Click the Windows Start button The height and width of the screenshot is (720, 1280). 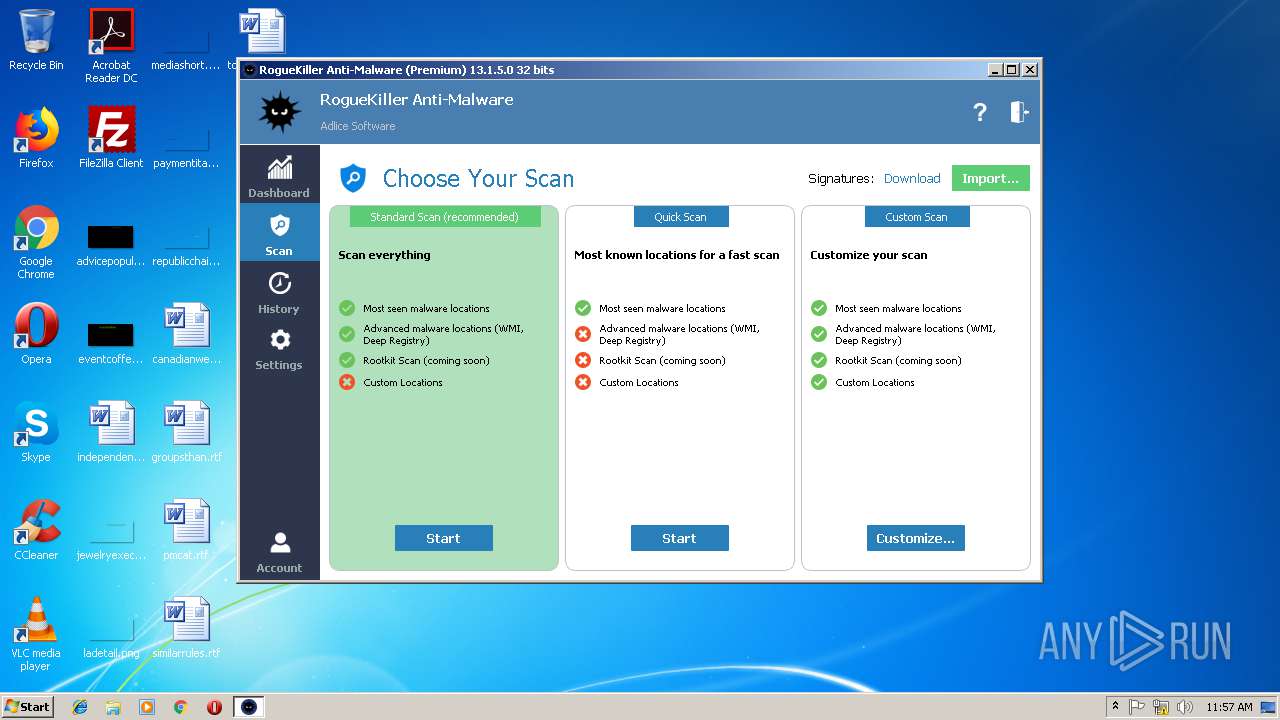point(27,706)
